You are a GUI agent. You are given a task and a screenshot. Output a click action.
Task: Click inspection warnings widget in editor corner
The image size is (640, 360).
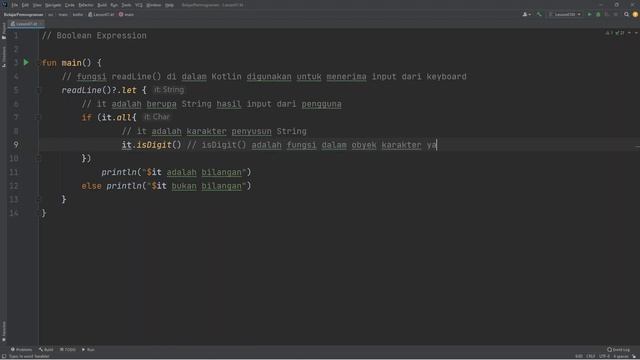coord(615,33)
